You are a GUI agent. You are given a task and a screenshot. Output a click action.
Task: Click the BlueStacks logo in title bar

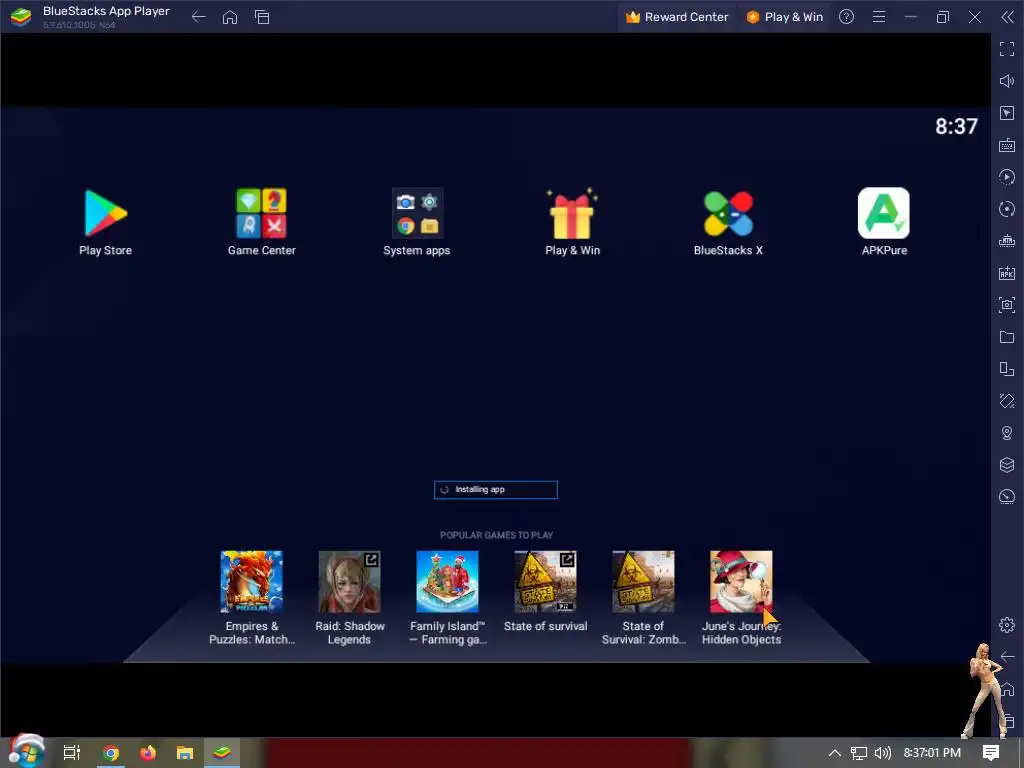[21, 17]
